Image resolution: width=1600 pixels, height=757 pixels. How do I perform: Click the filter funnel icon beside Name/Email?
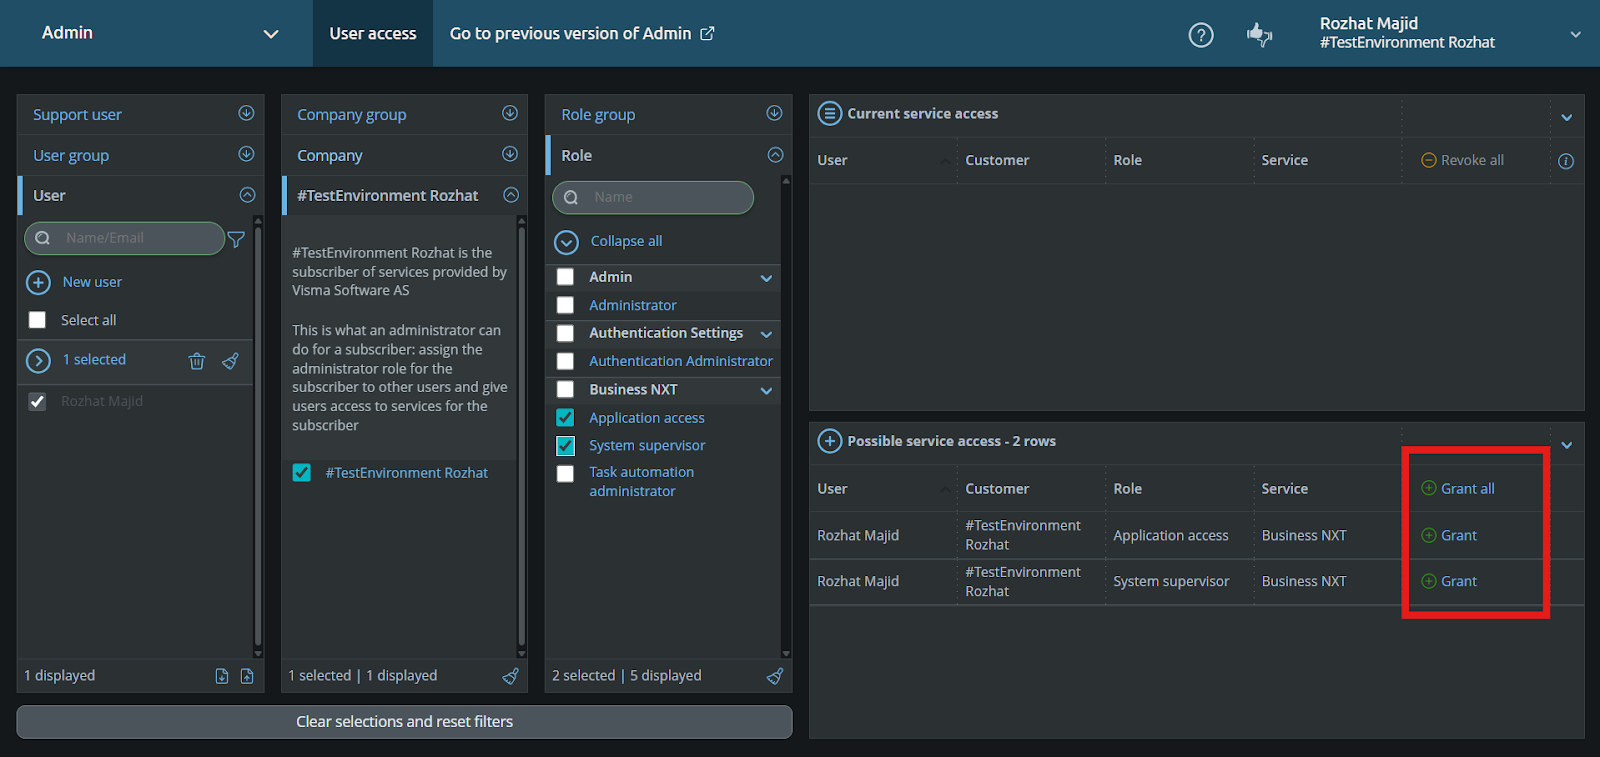click(x=236, y=239)
